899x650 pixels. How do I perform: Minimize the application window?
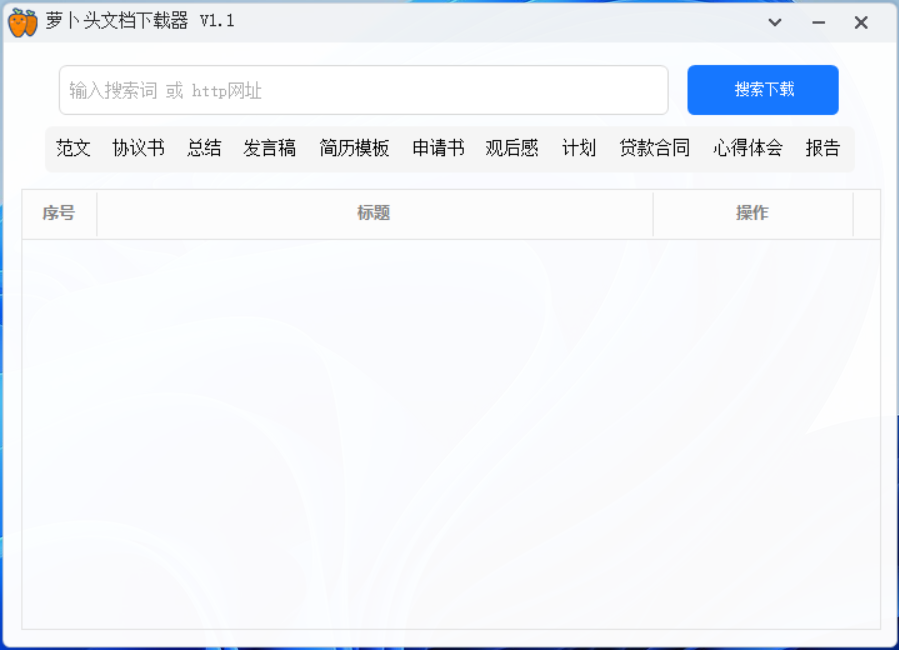(818, 21)
